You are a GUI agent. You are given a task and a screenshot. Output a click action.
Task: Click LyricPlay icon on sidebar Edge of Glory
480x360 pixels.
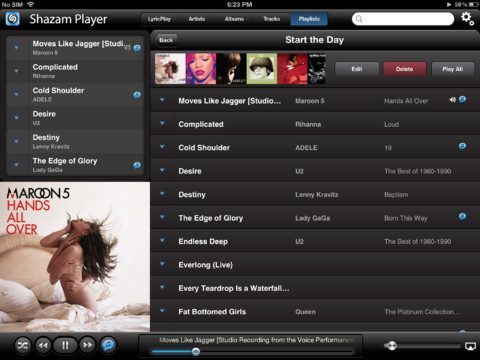pos(137,165)
